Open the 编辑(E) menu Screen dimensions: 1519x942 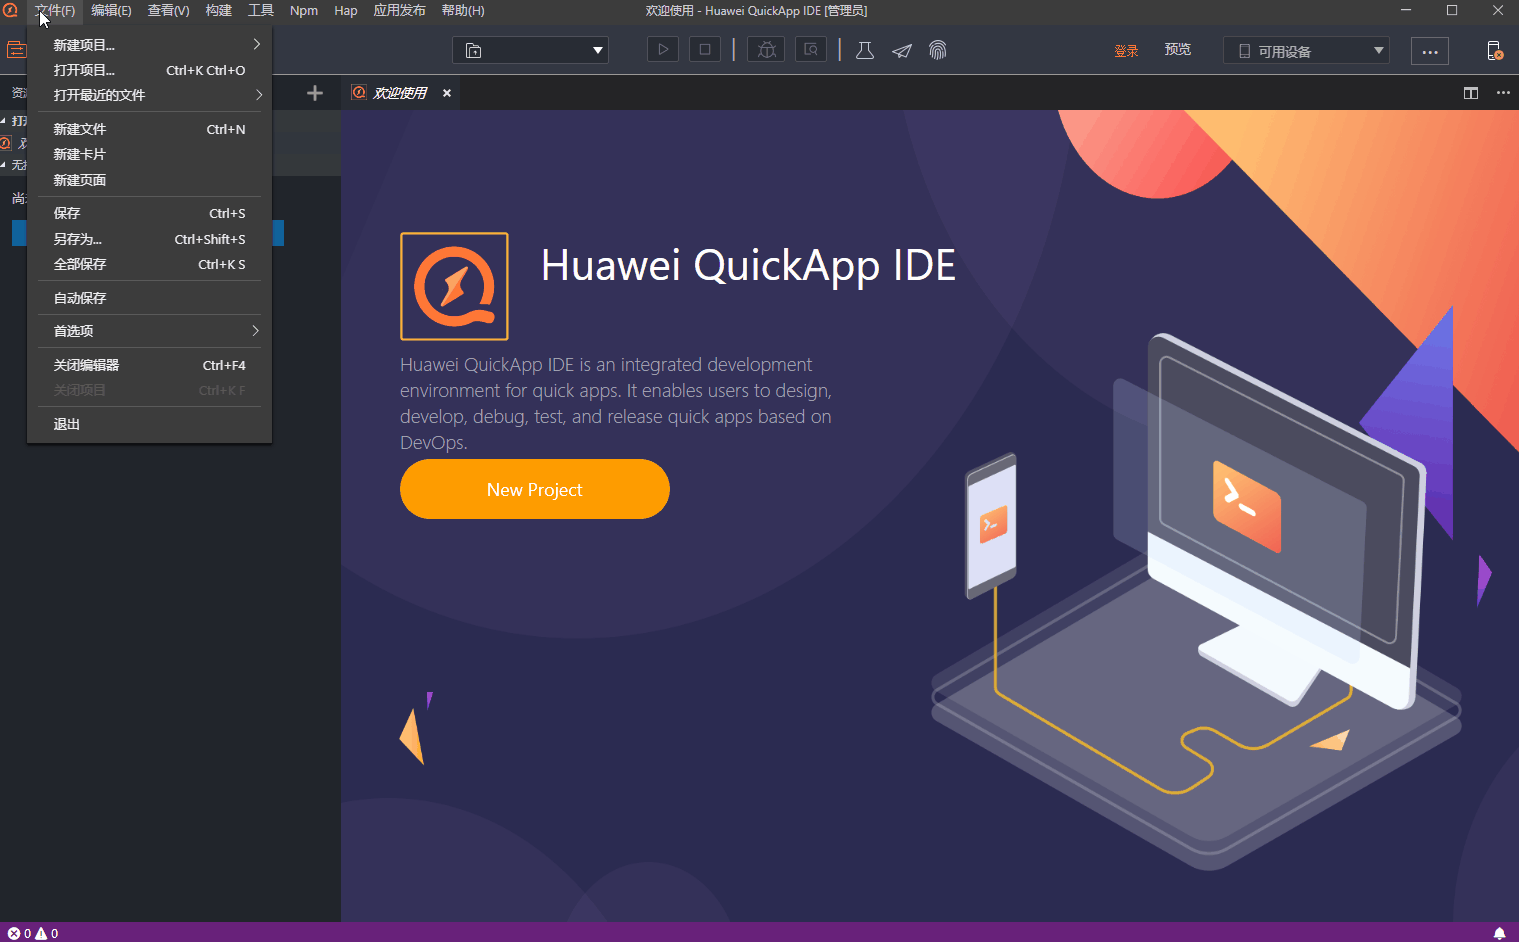(111, 11)
